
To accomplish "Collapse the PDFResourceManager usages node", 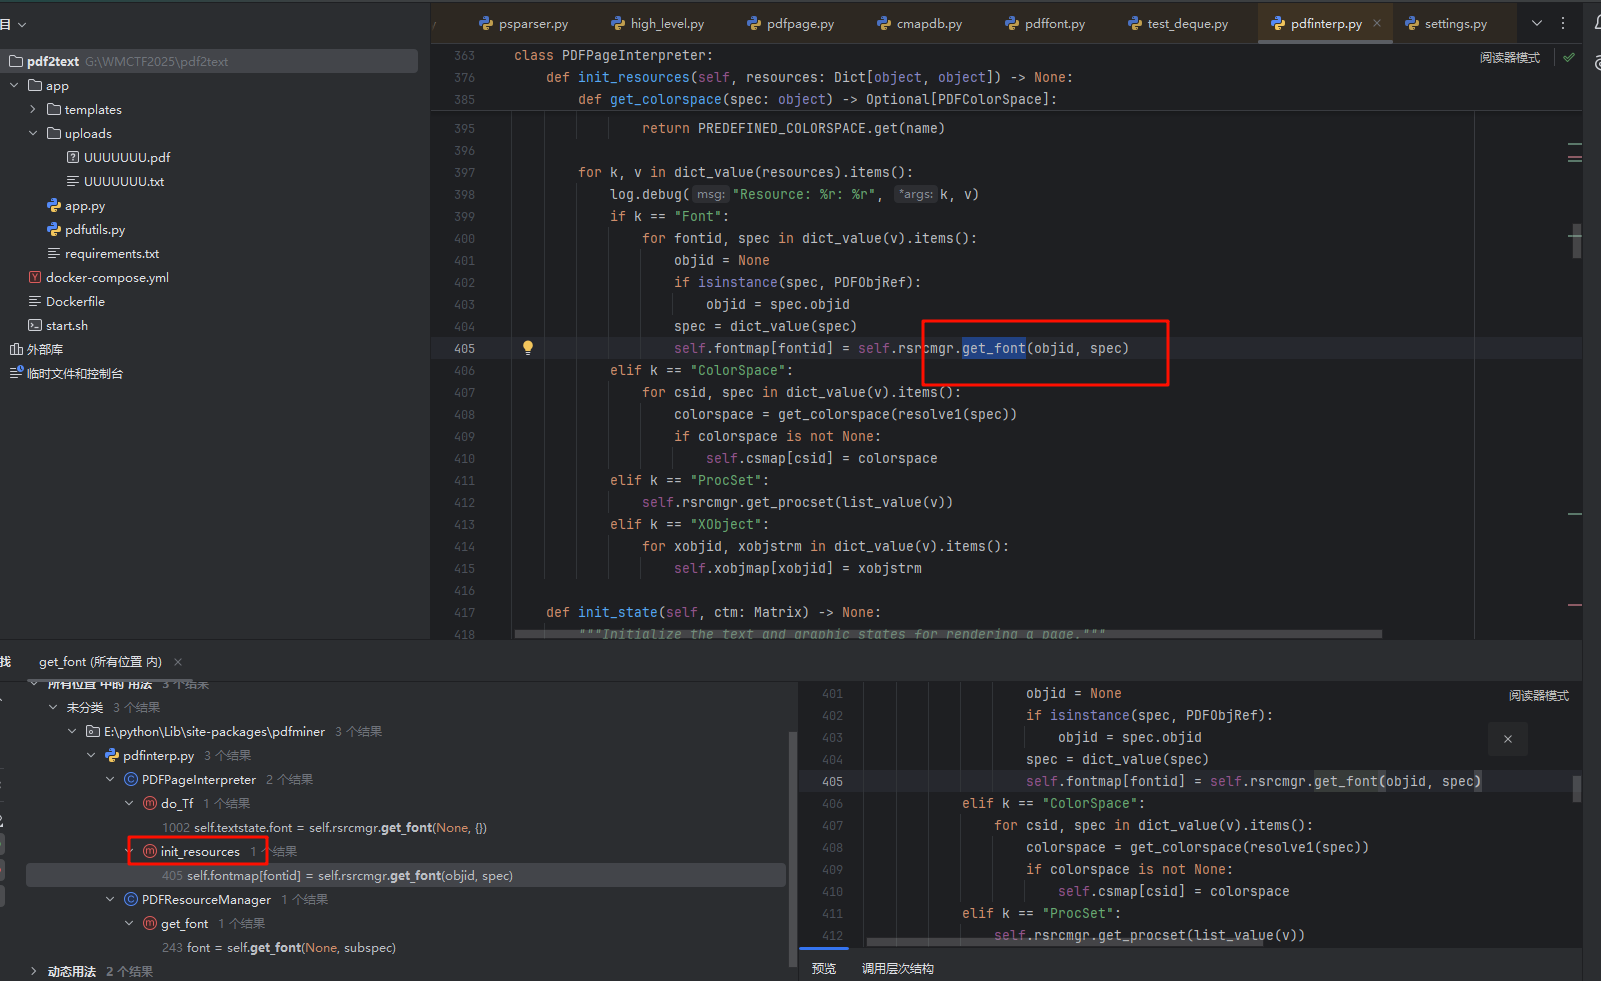I will 110,900.
